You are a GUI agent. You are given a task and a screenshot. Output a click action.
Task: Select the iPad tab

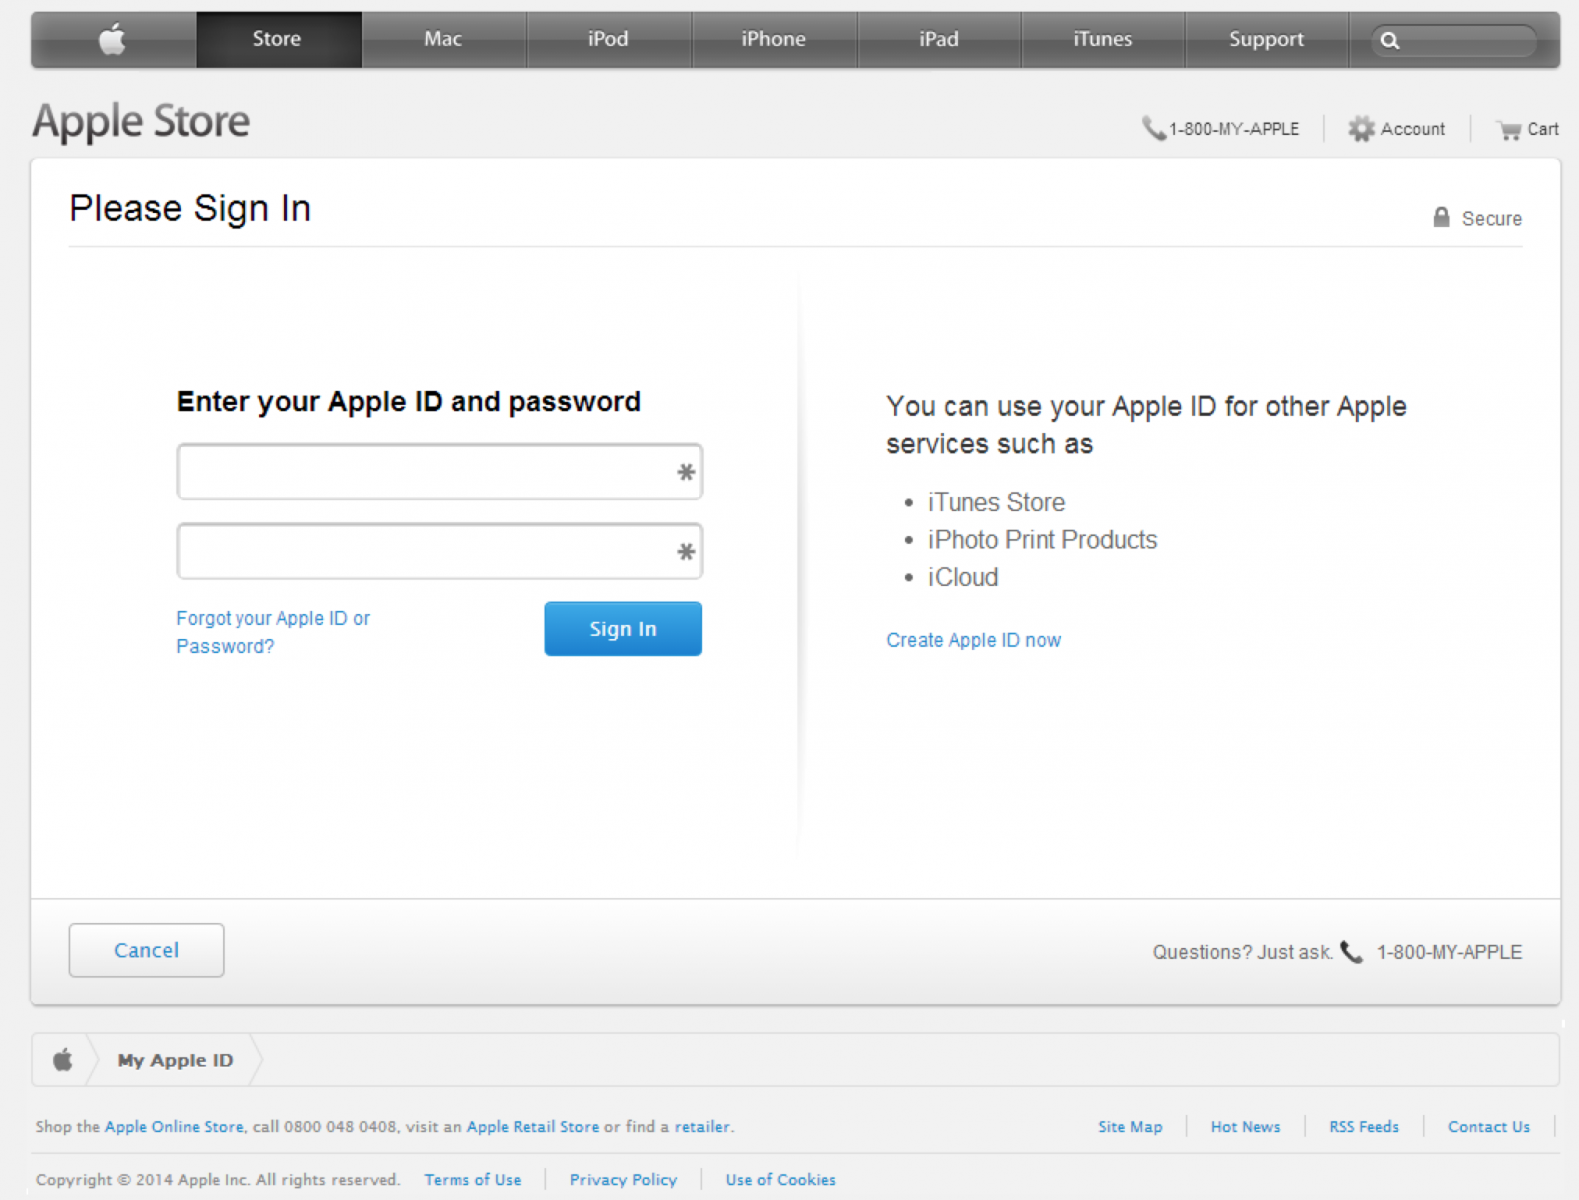click(939, 39)
